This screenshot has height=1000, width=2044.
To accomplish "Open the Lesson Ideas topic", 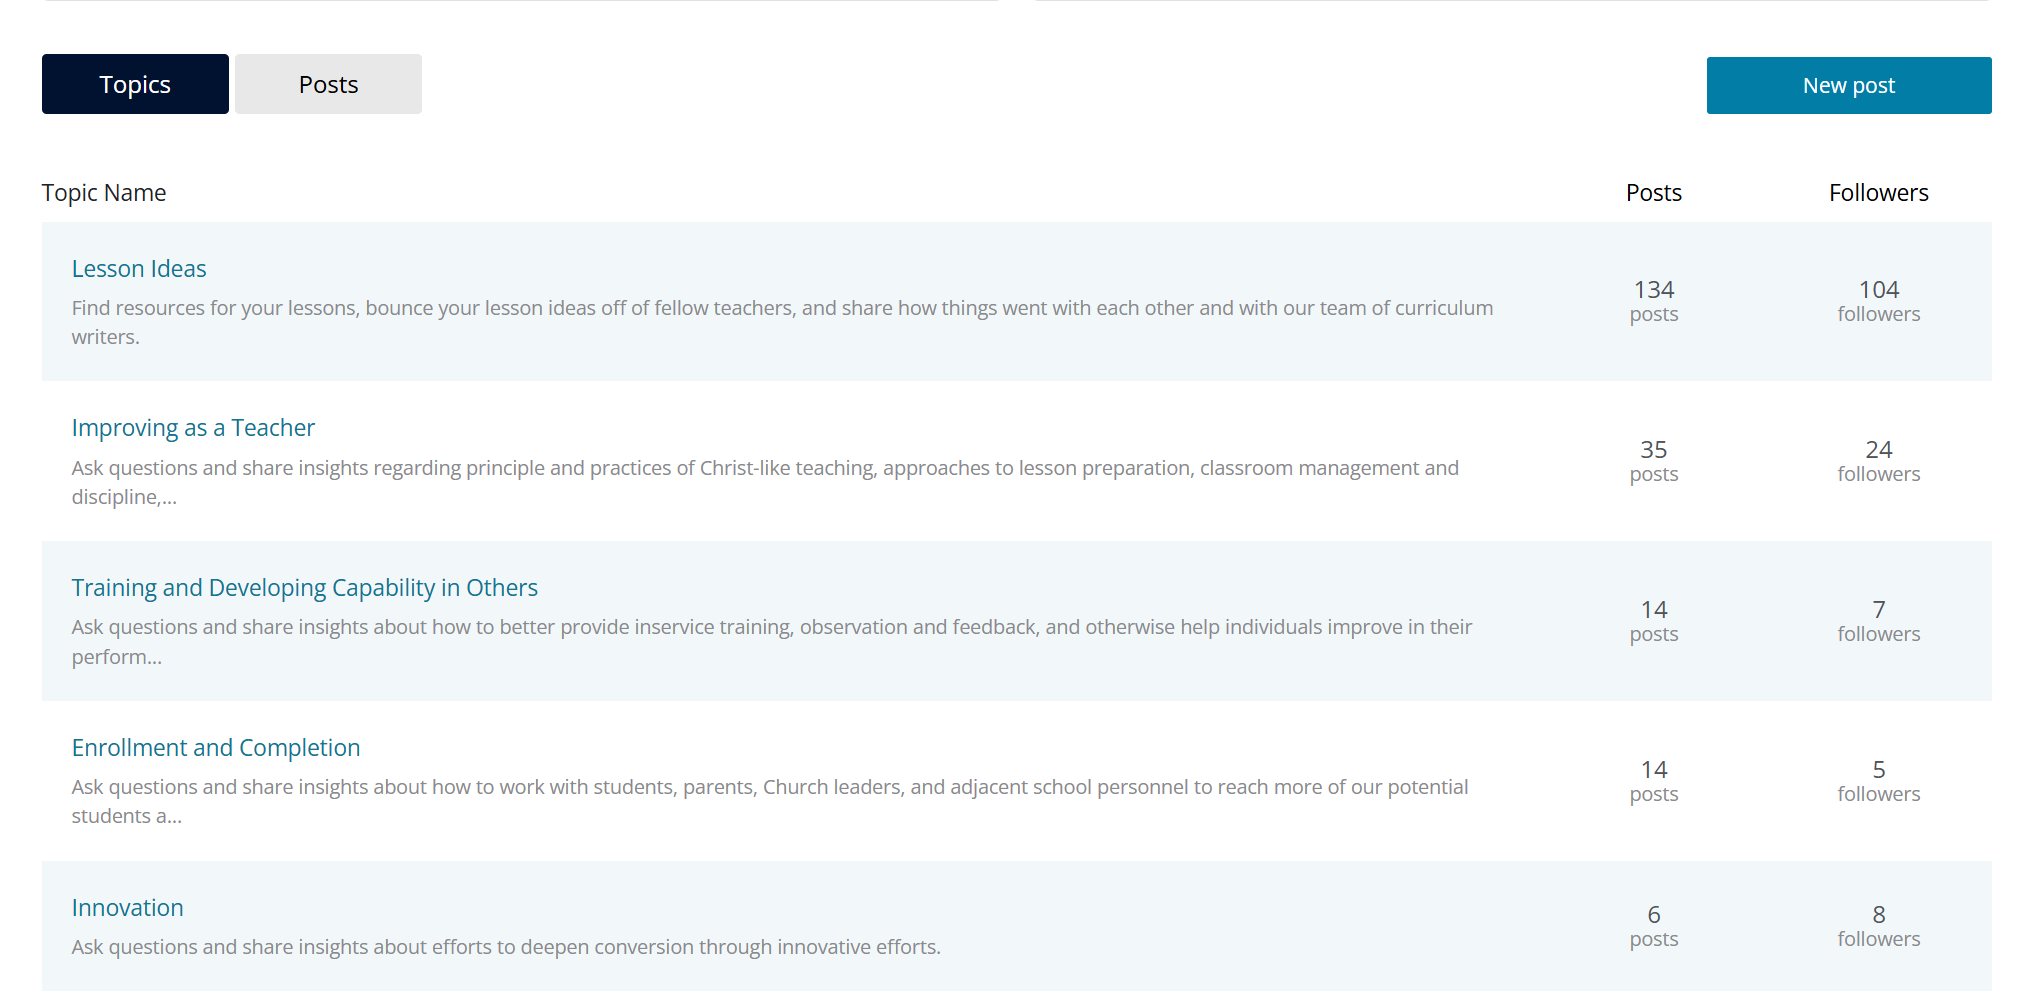I will coord(139,269).
